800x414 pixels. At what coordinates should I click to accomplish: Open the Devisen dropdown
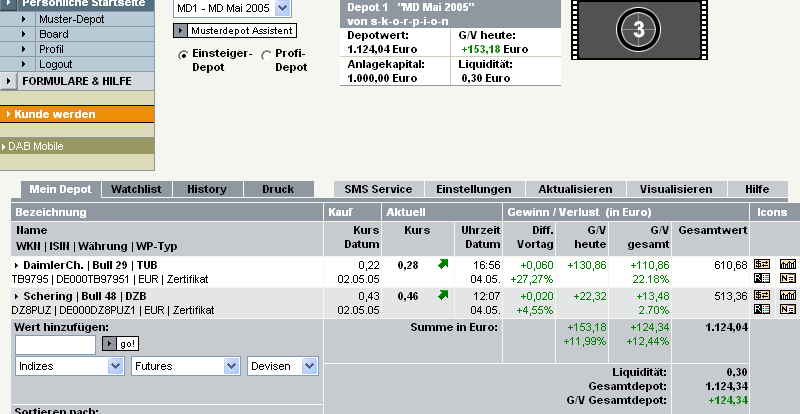[283, 366]
